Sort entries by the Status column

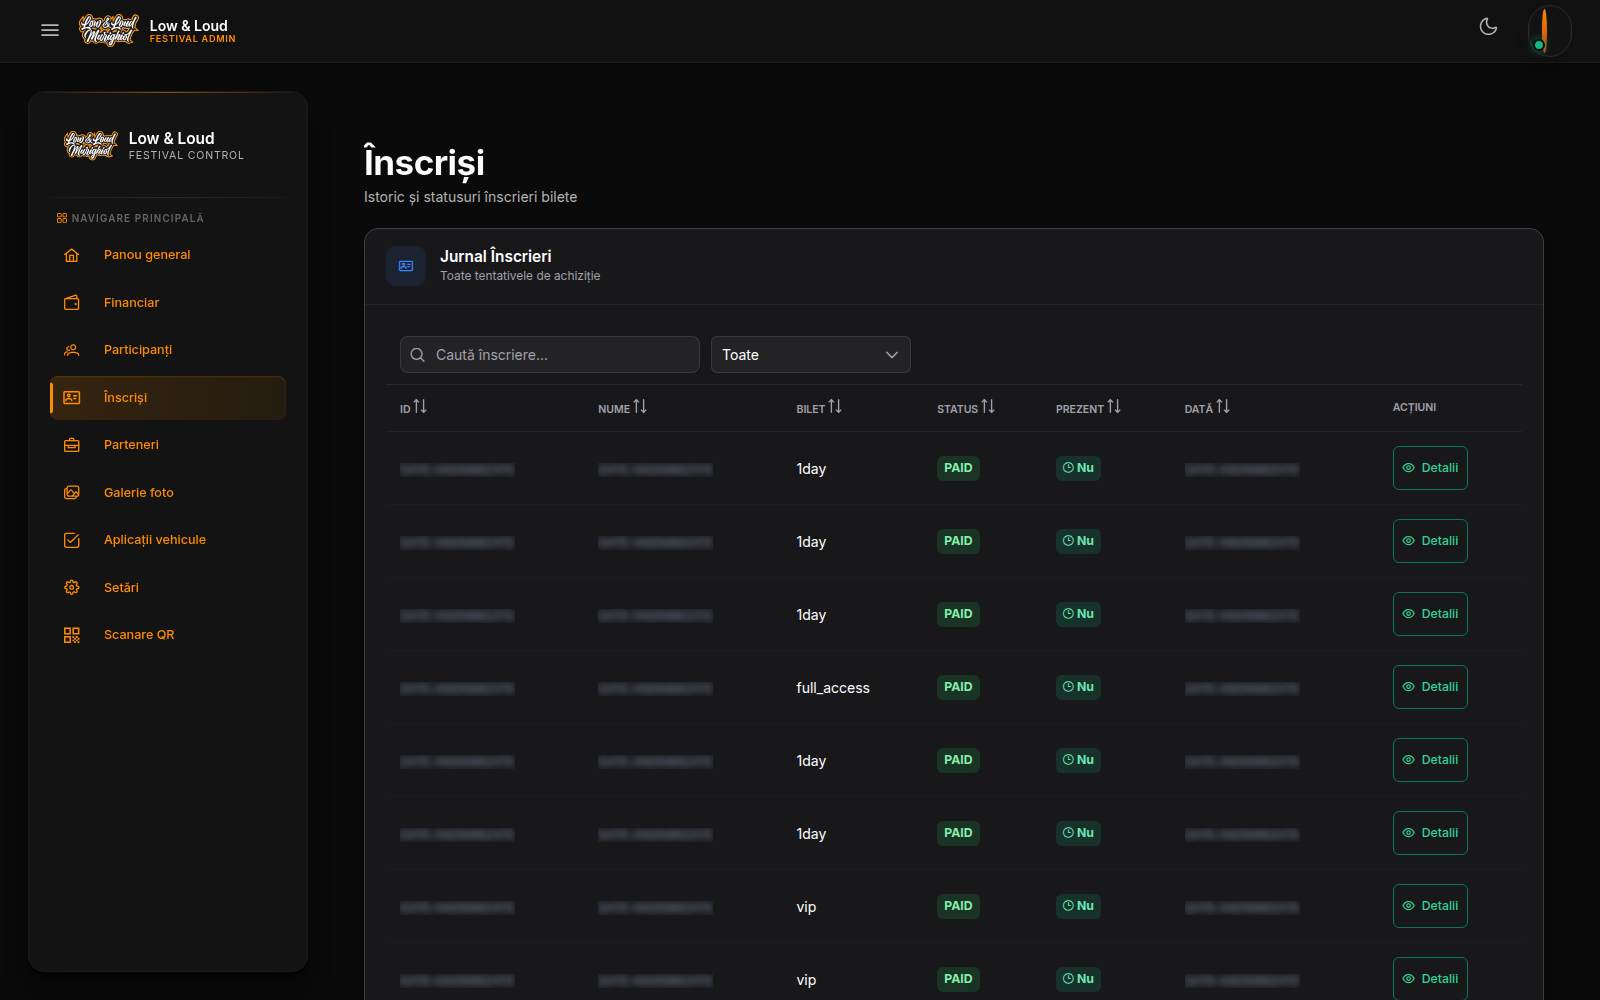pyautogui.click(x=966, y=407)
